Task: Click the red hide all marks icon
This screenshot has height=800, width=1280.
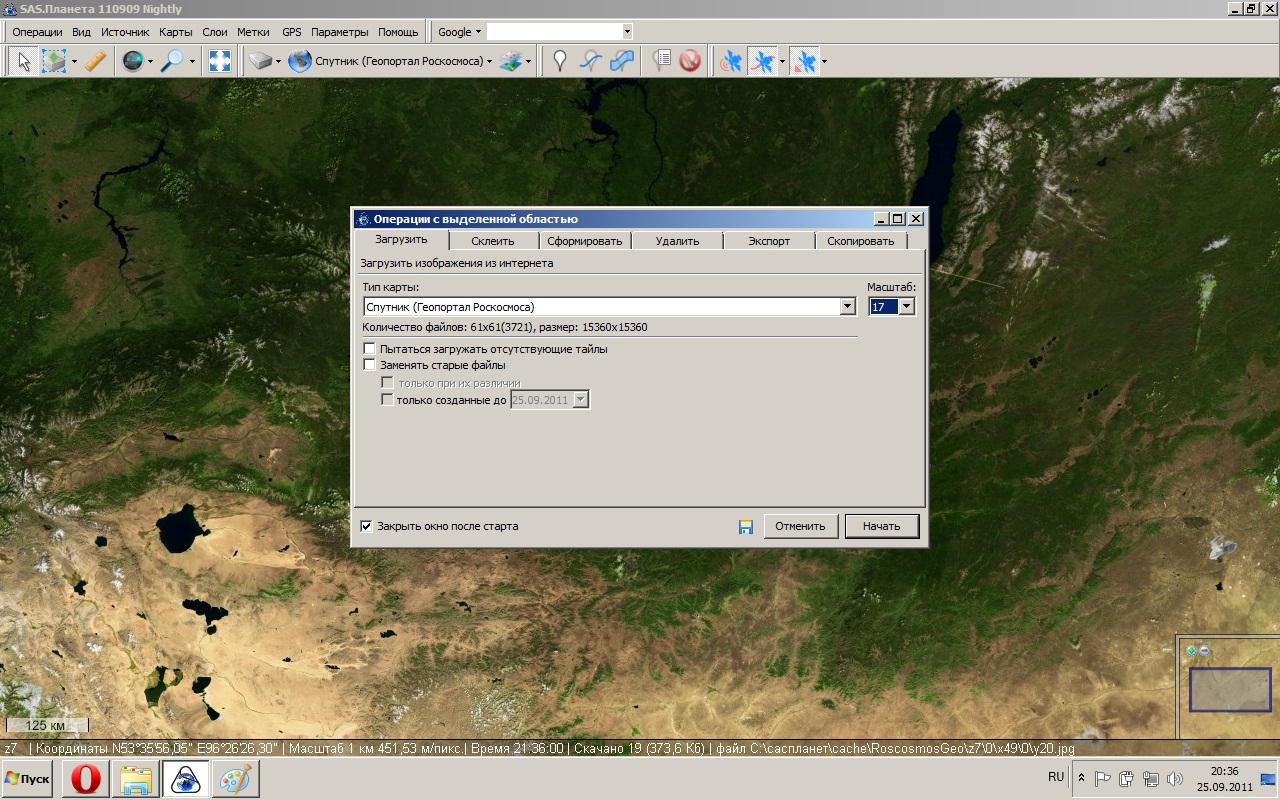Action: [x=690, y=61]
